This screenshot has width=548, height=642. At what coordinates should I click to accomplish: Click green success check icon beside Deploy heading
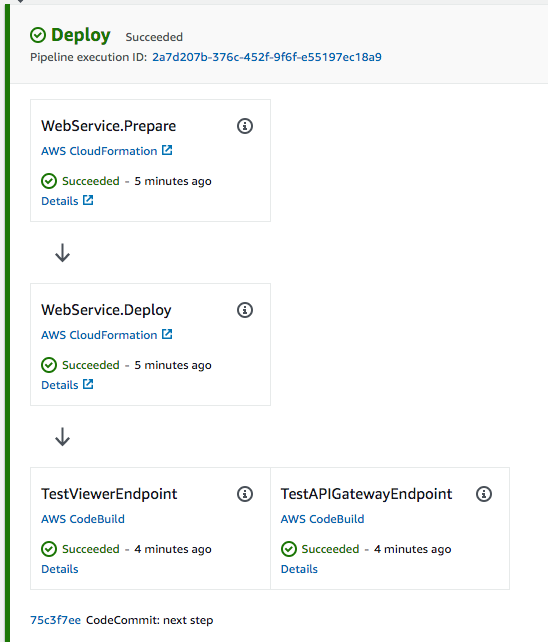pos(38,35)
